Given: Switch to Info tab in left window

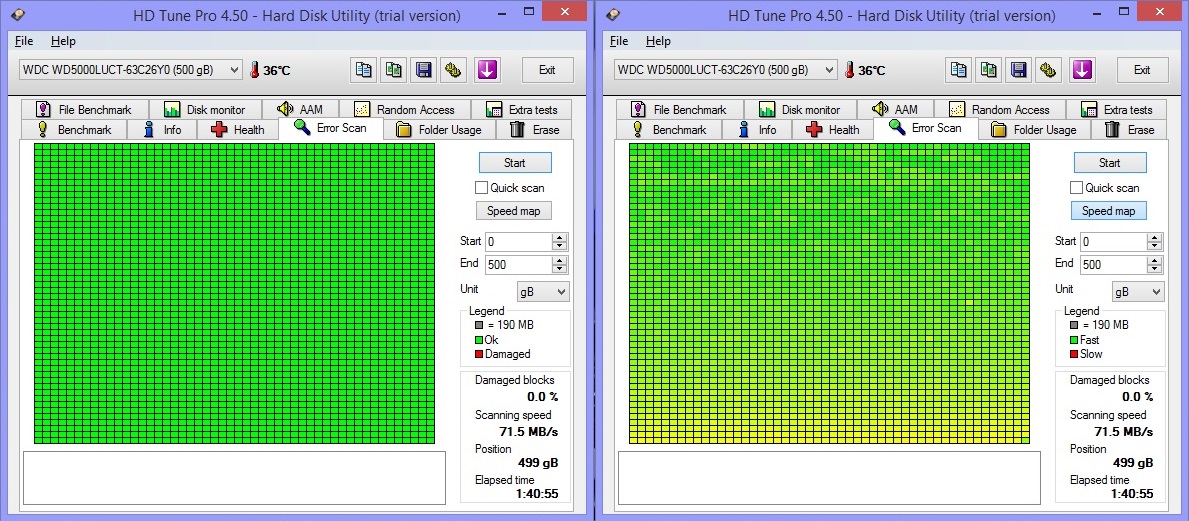Looking at the screenshot, I should coord(162,130).
